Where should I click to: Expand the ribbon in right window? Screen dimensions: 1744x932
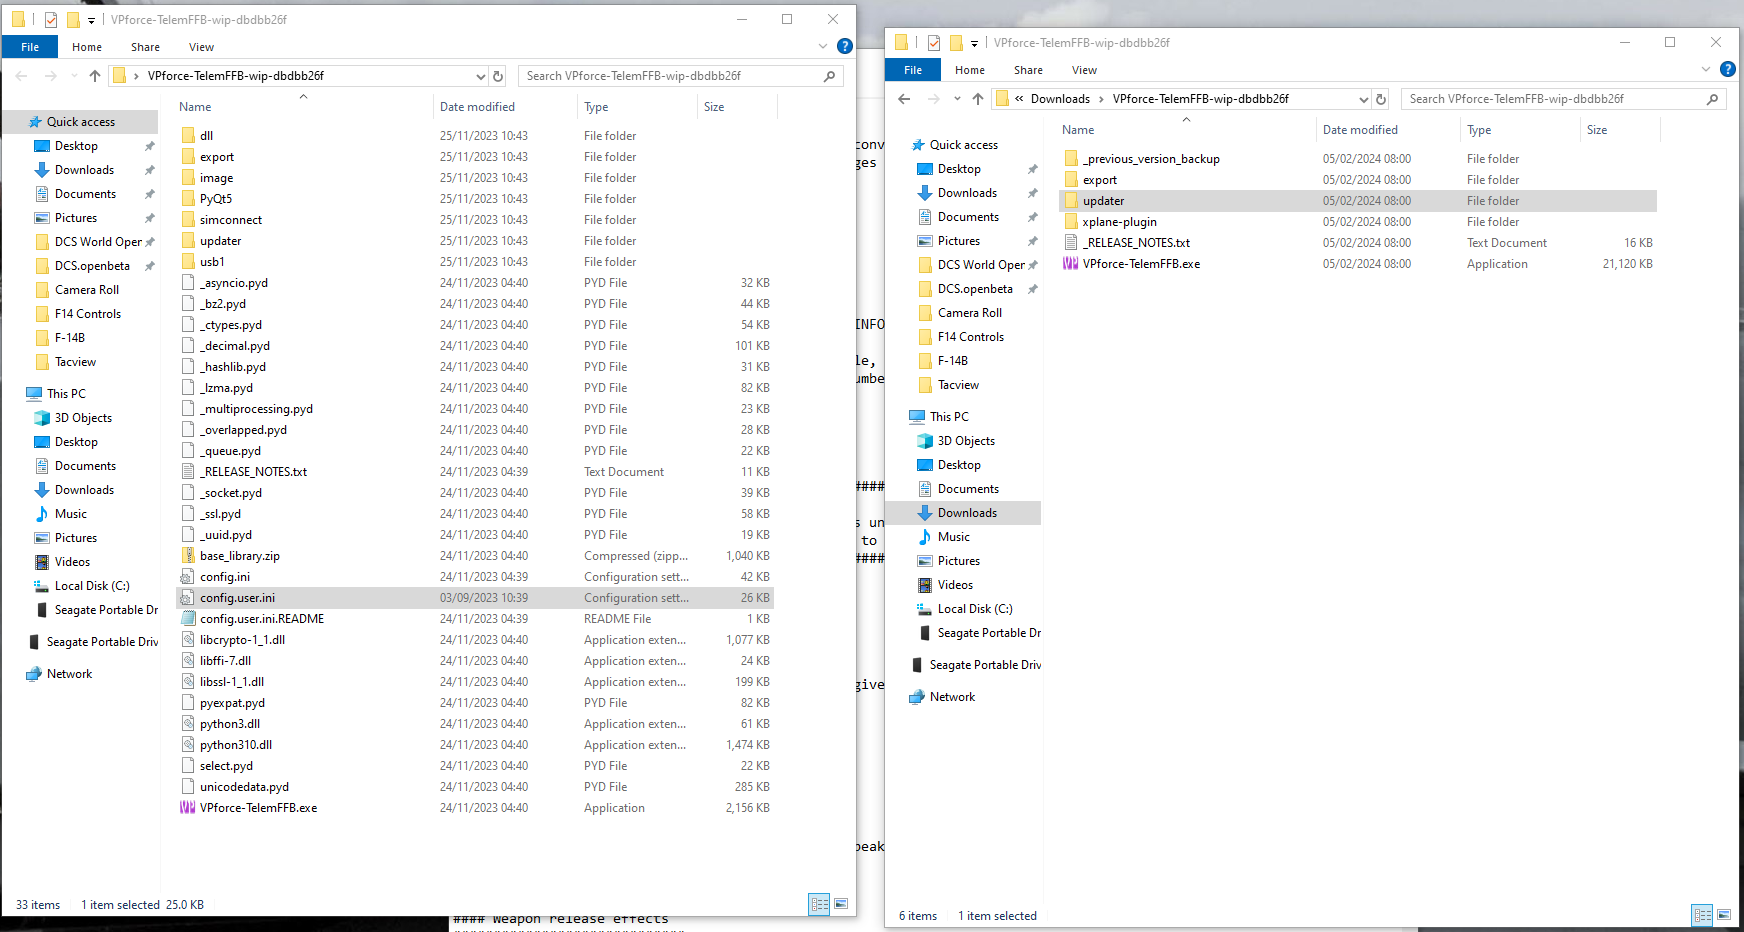tap(1706, 69)
